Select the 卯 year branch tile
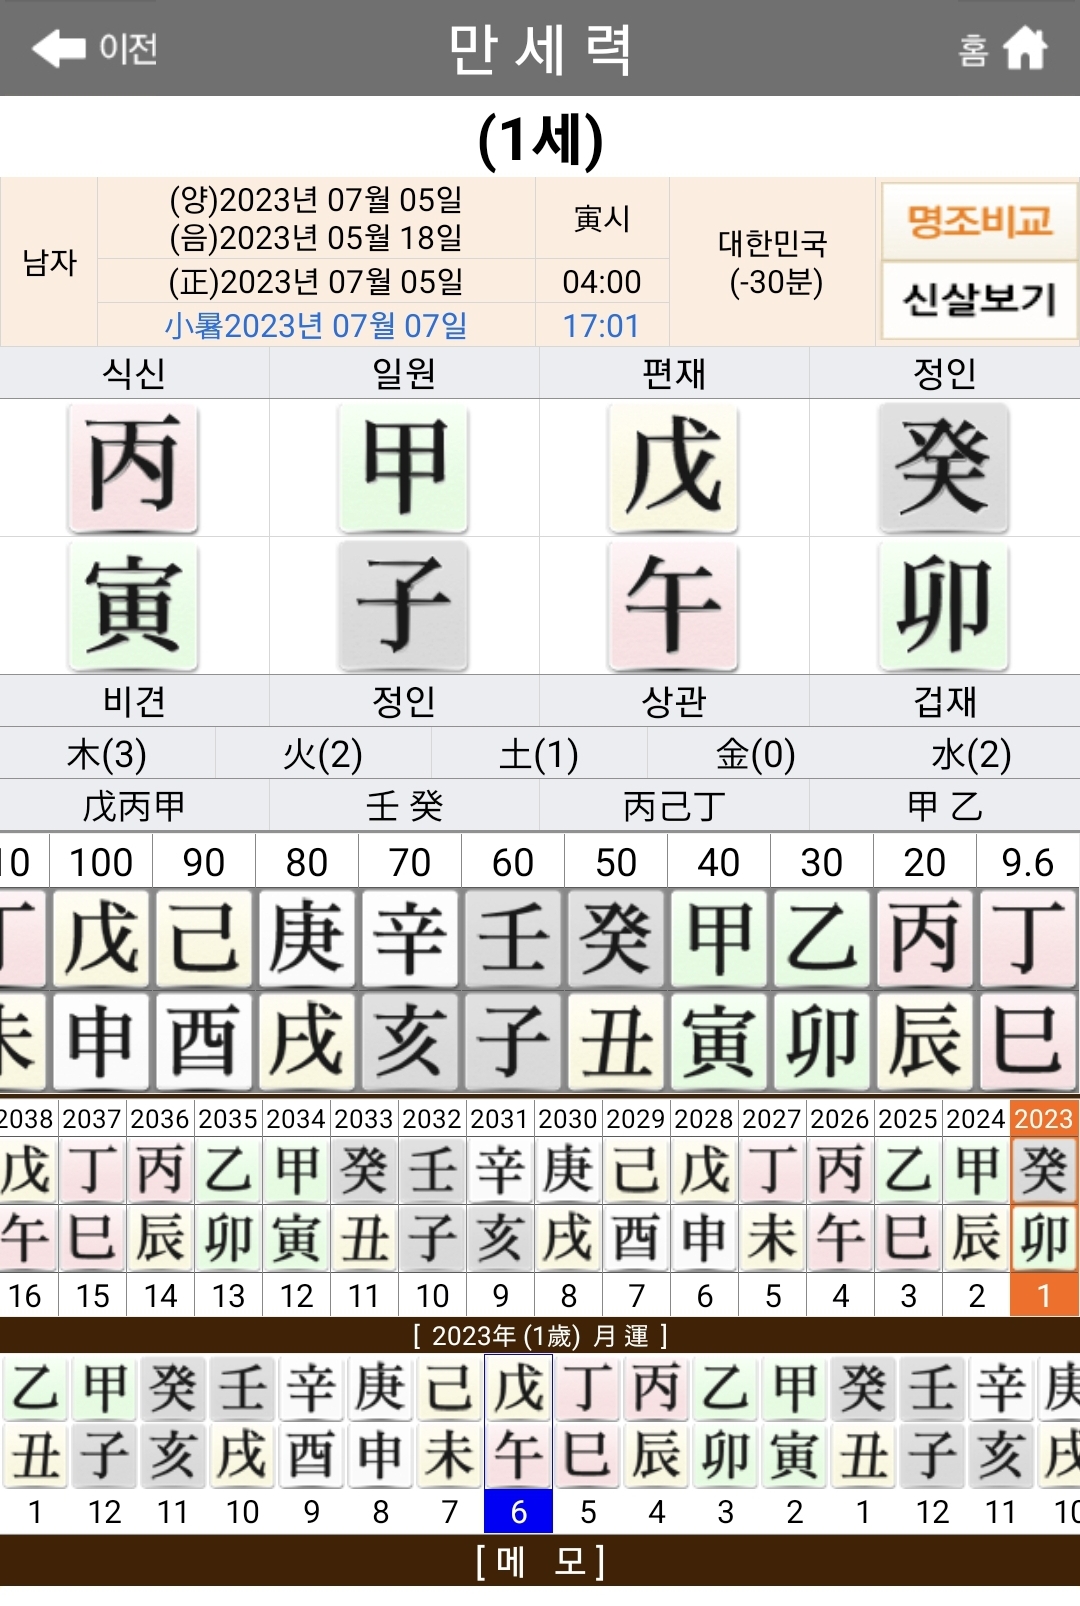The image size is (1080, 1606). coord(944,606)
